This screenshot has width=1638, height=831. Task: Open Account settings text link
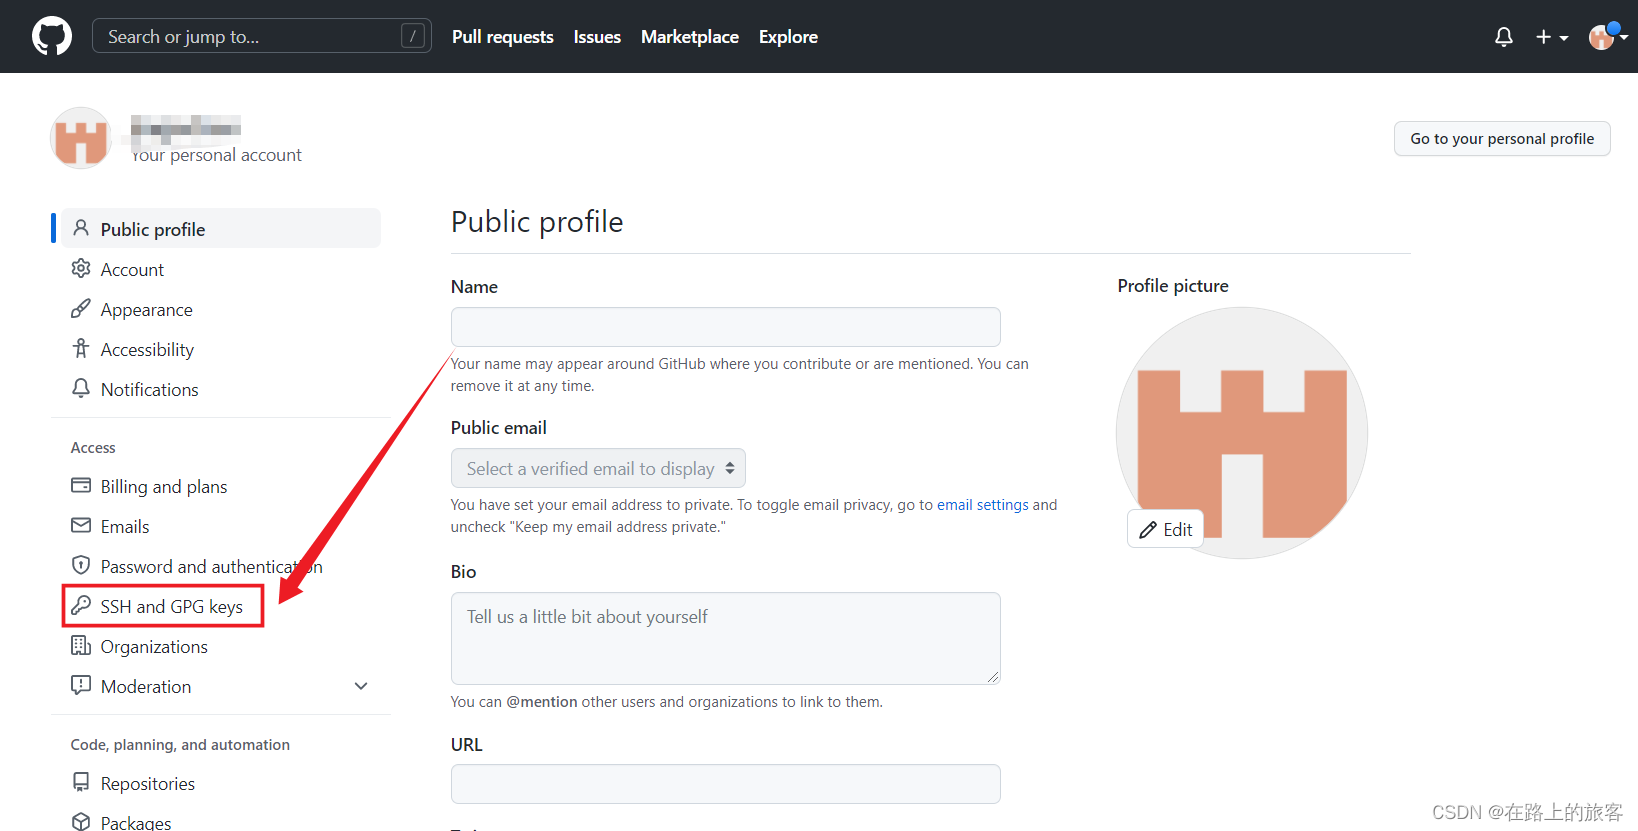click(x=132, y=270)
